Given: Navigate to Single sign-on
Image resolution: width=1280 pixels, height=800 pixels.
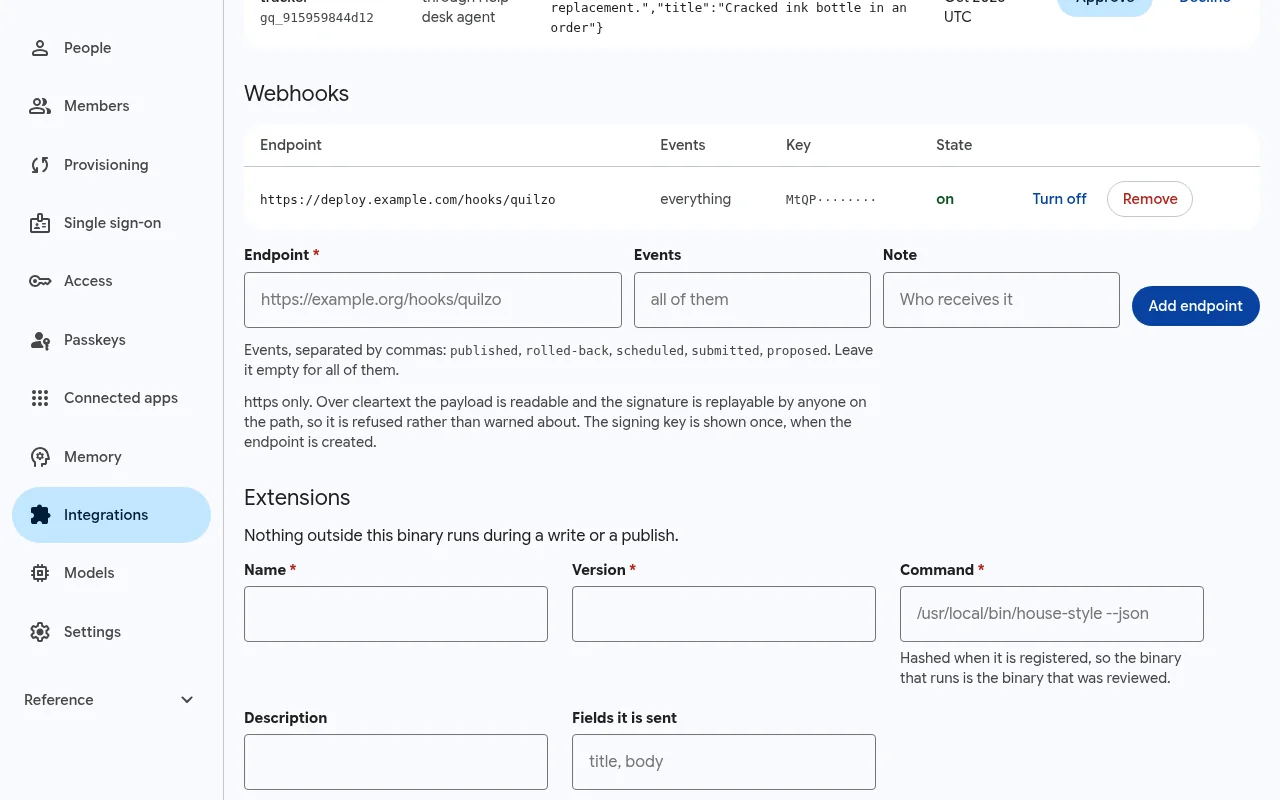Looking at the screenshot, I should pyautogui.click(x=111, y=223).
